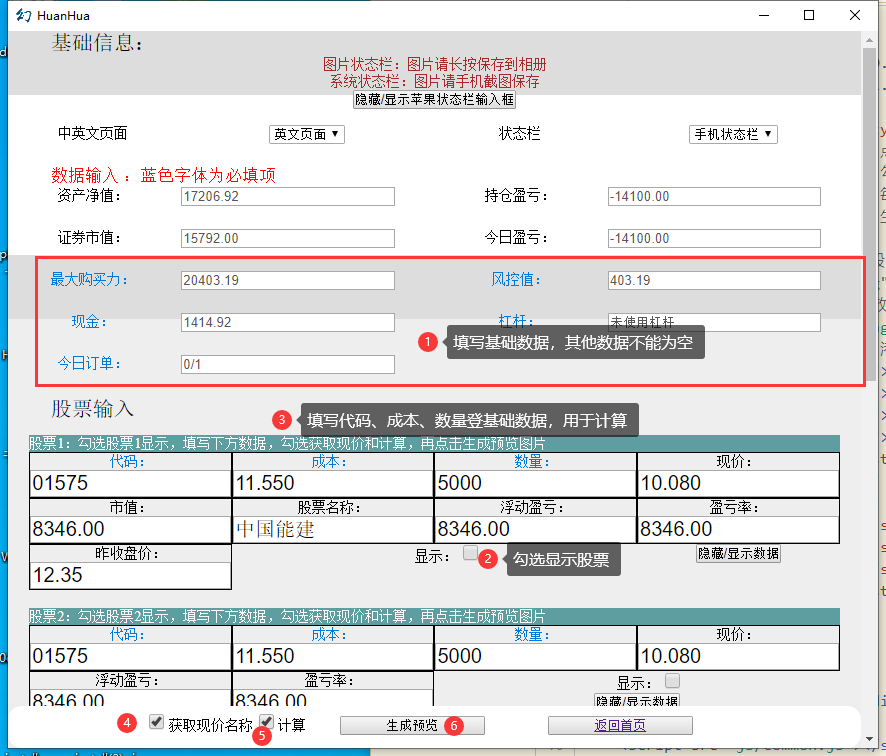Tick the 显示 checkbox for stock 2
The width and height of the screenshot is (886, 756).
672,681
